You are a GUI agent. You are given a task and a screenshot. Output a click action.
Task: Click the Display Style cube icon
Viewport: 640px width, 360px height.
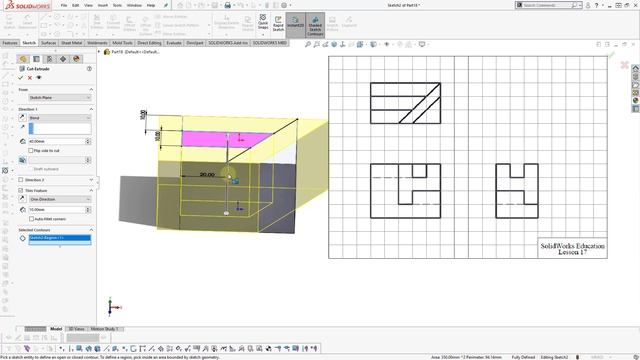pos(373,44)
